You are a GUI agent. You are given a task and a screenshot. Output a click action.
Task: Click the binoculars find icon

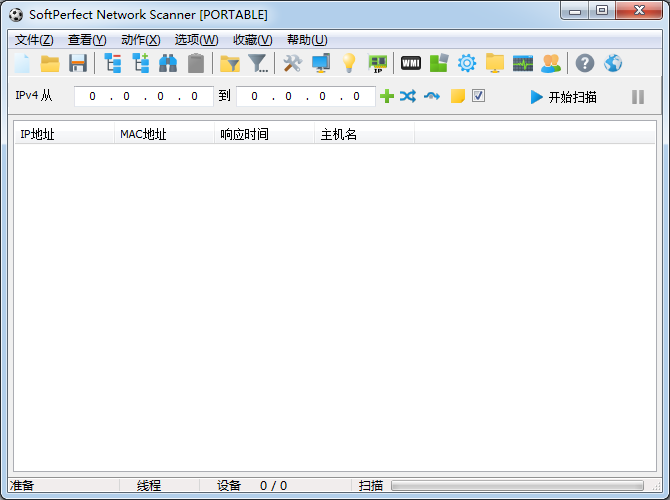(x=168, y=64)
